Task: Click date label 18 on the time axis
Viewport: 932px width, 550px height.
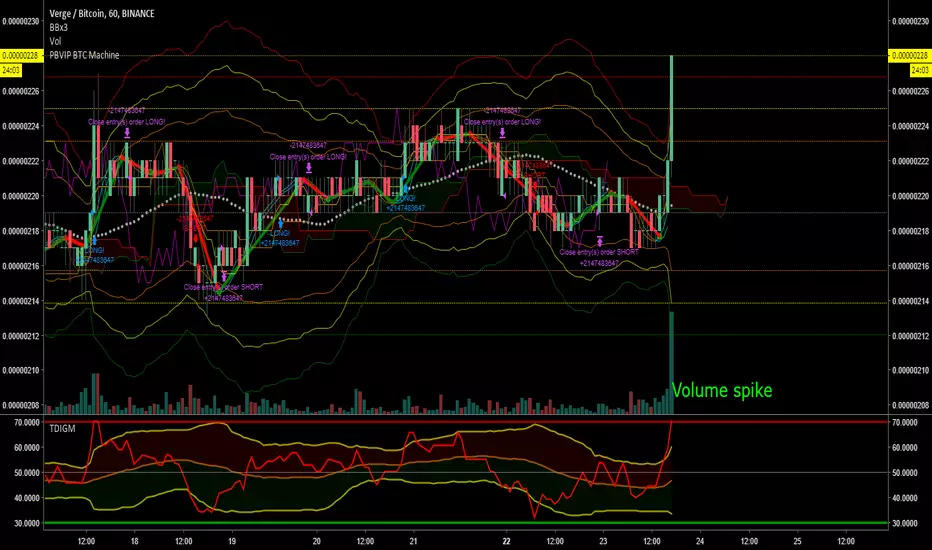Action: pos(134,541)
